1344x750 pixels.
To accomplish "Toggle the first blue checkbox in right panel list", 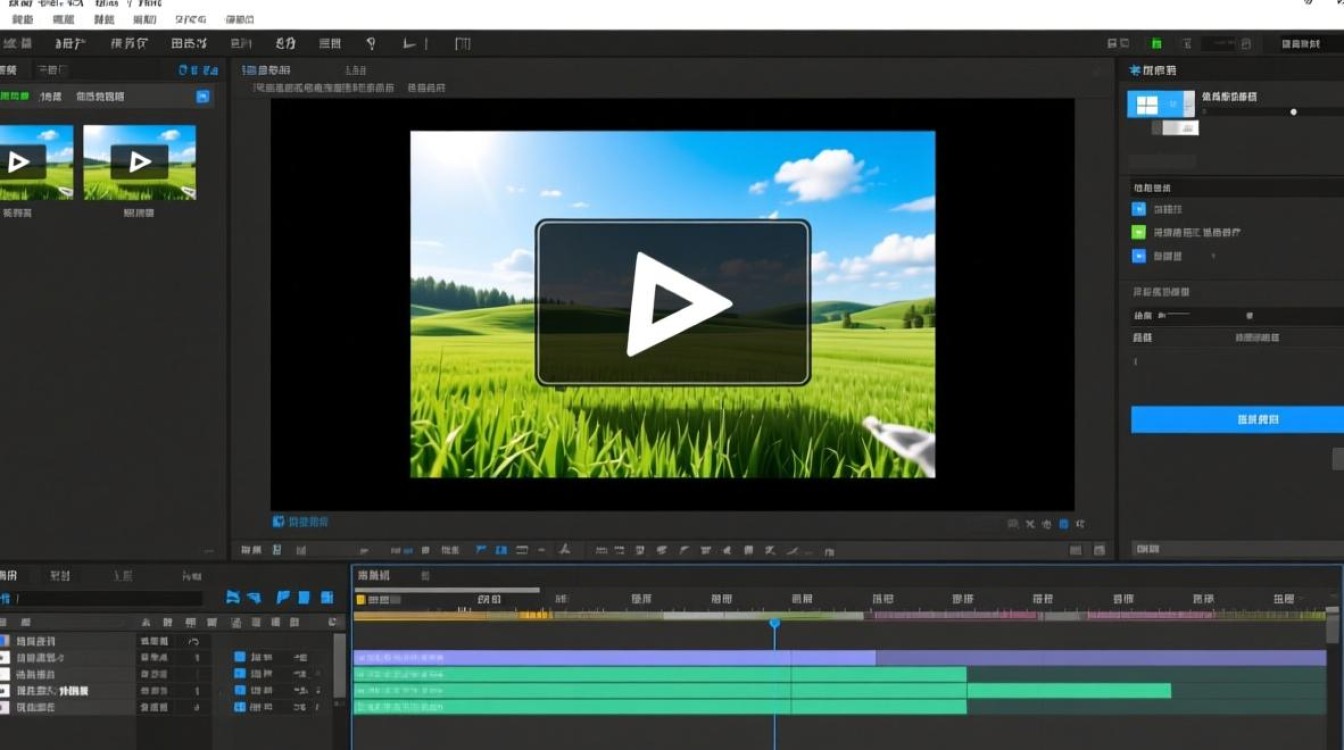I will pyautogui.click(x=1138, y=210).
